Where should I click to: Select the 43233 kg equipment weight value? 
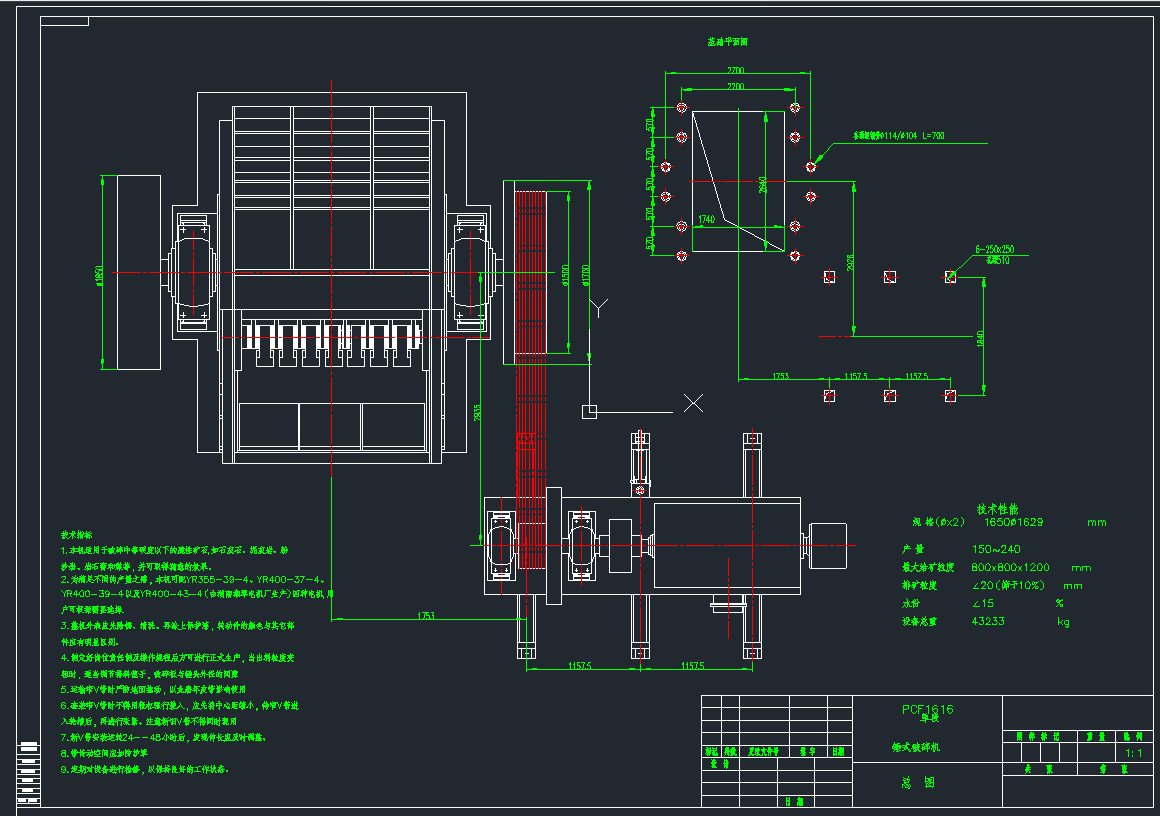click(x=988, y=621)
